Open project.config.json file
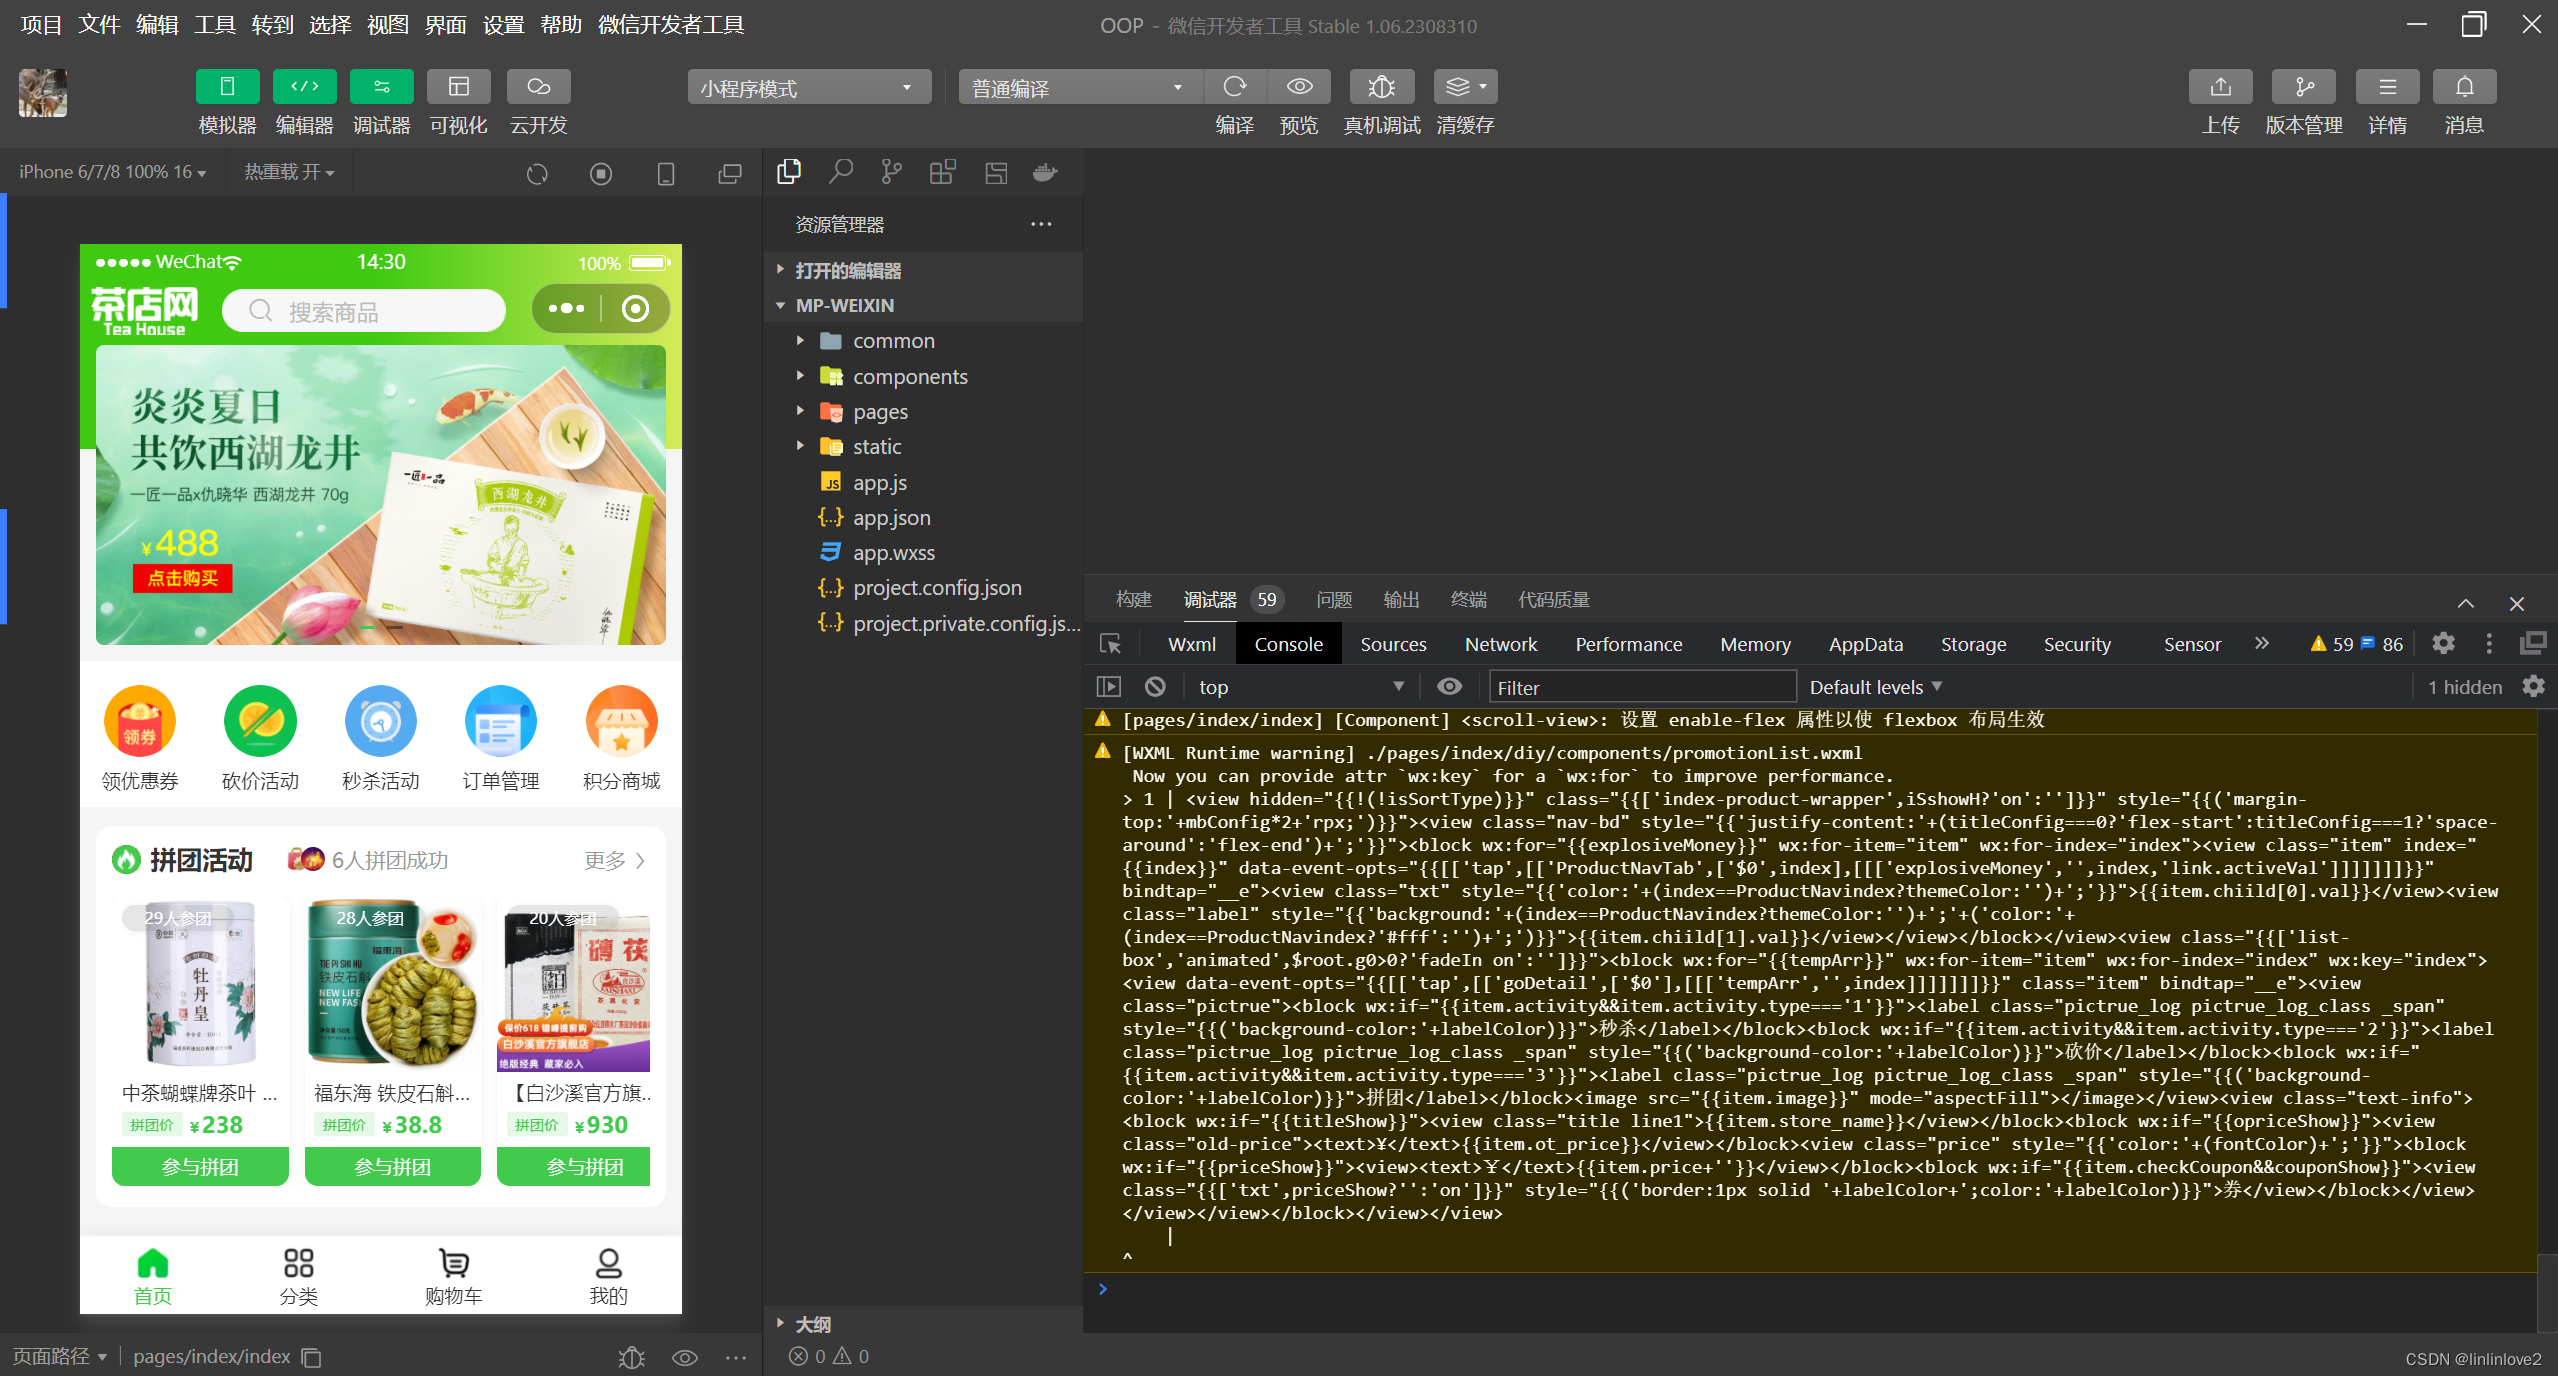This screenshot has width=2558, height=1376. (923, 588)
